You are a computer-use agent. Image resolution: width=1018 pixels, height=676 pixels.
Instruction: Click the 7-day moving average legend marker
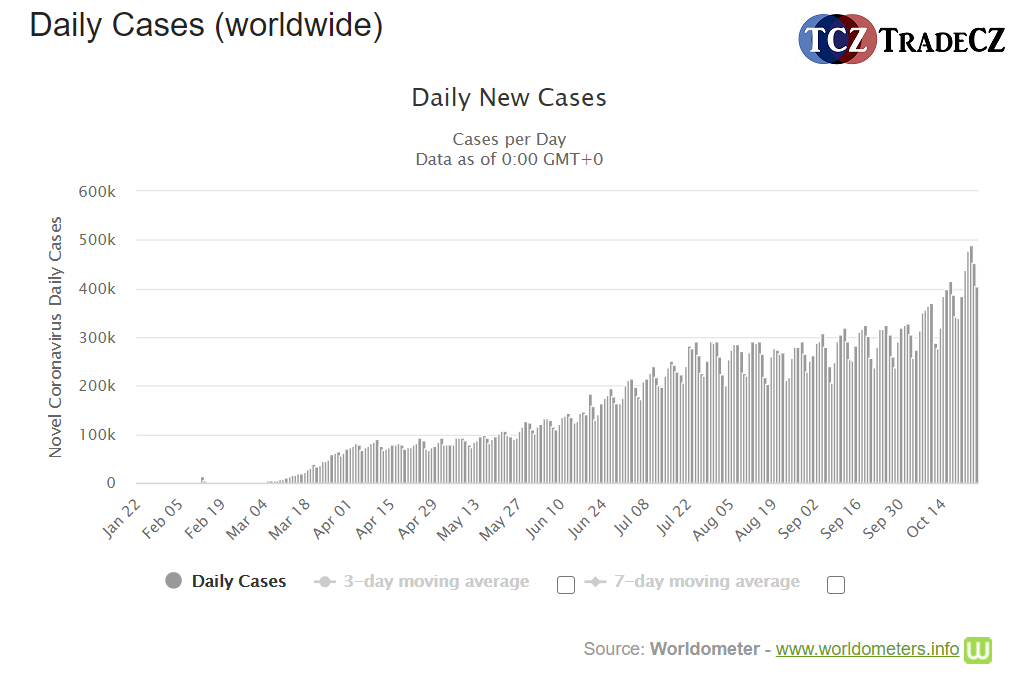[x=595, y=581]
